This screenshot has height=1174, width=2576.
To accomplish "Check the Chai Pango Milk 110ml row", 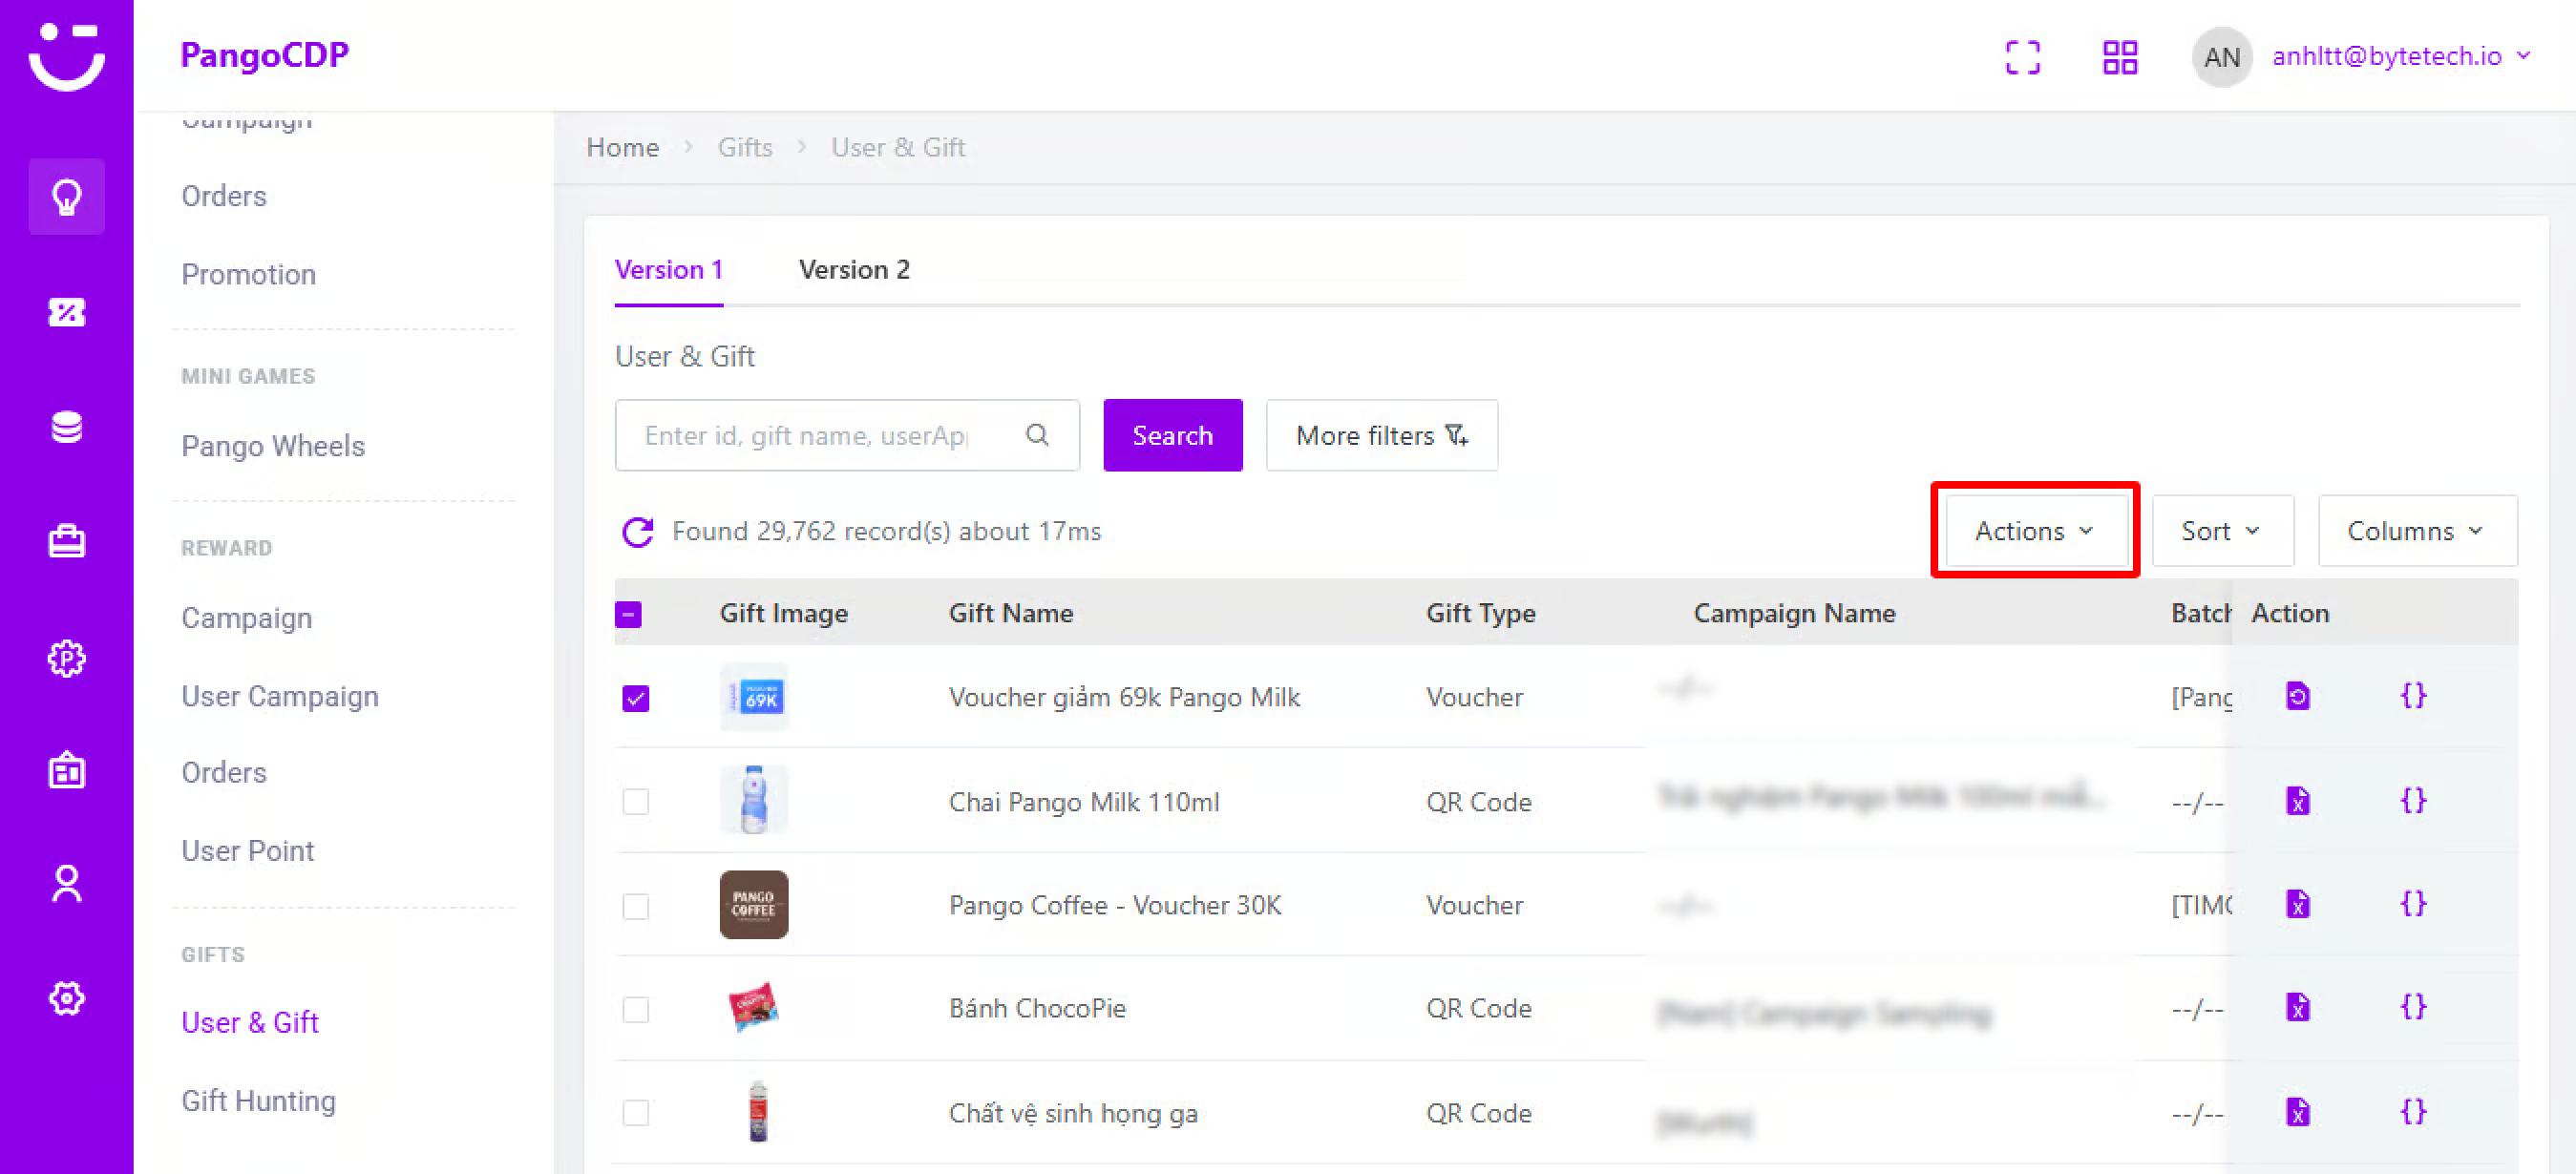I will 635,802.
